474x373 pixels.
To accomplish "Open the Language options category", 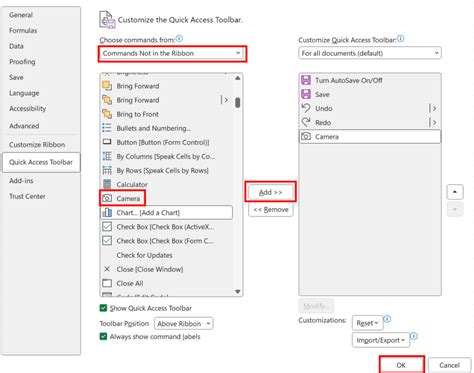I will tap(24, 93).
